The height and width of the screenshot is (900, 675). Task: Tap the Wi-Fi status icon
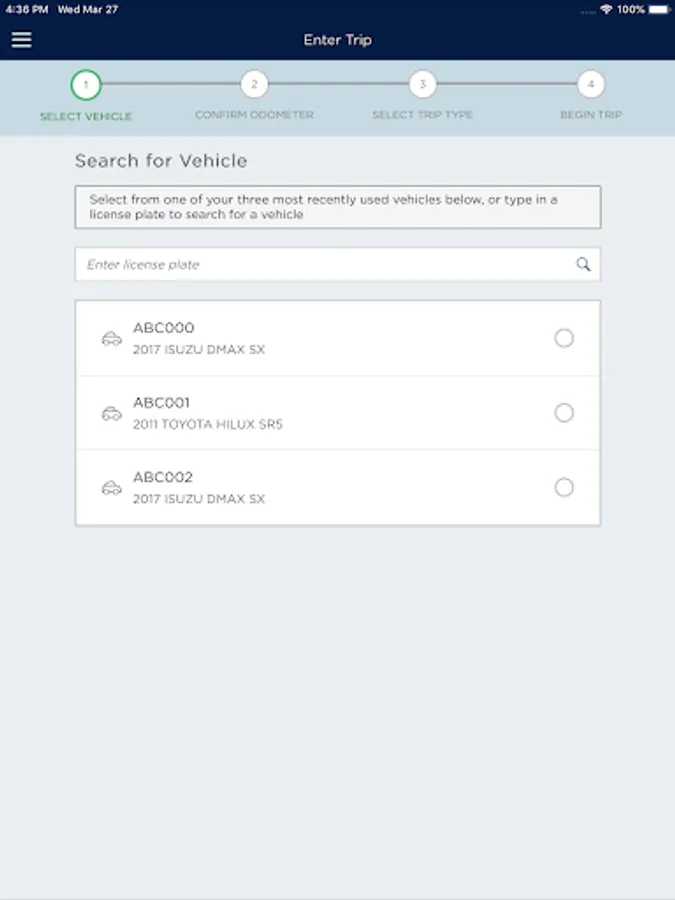[x=606, y=9]
